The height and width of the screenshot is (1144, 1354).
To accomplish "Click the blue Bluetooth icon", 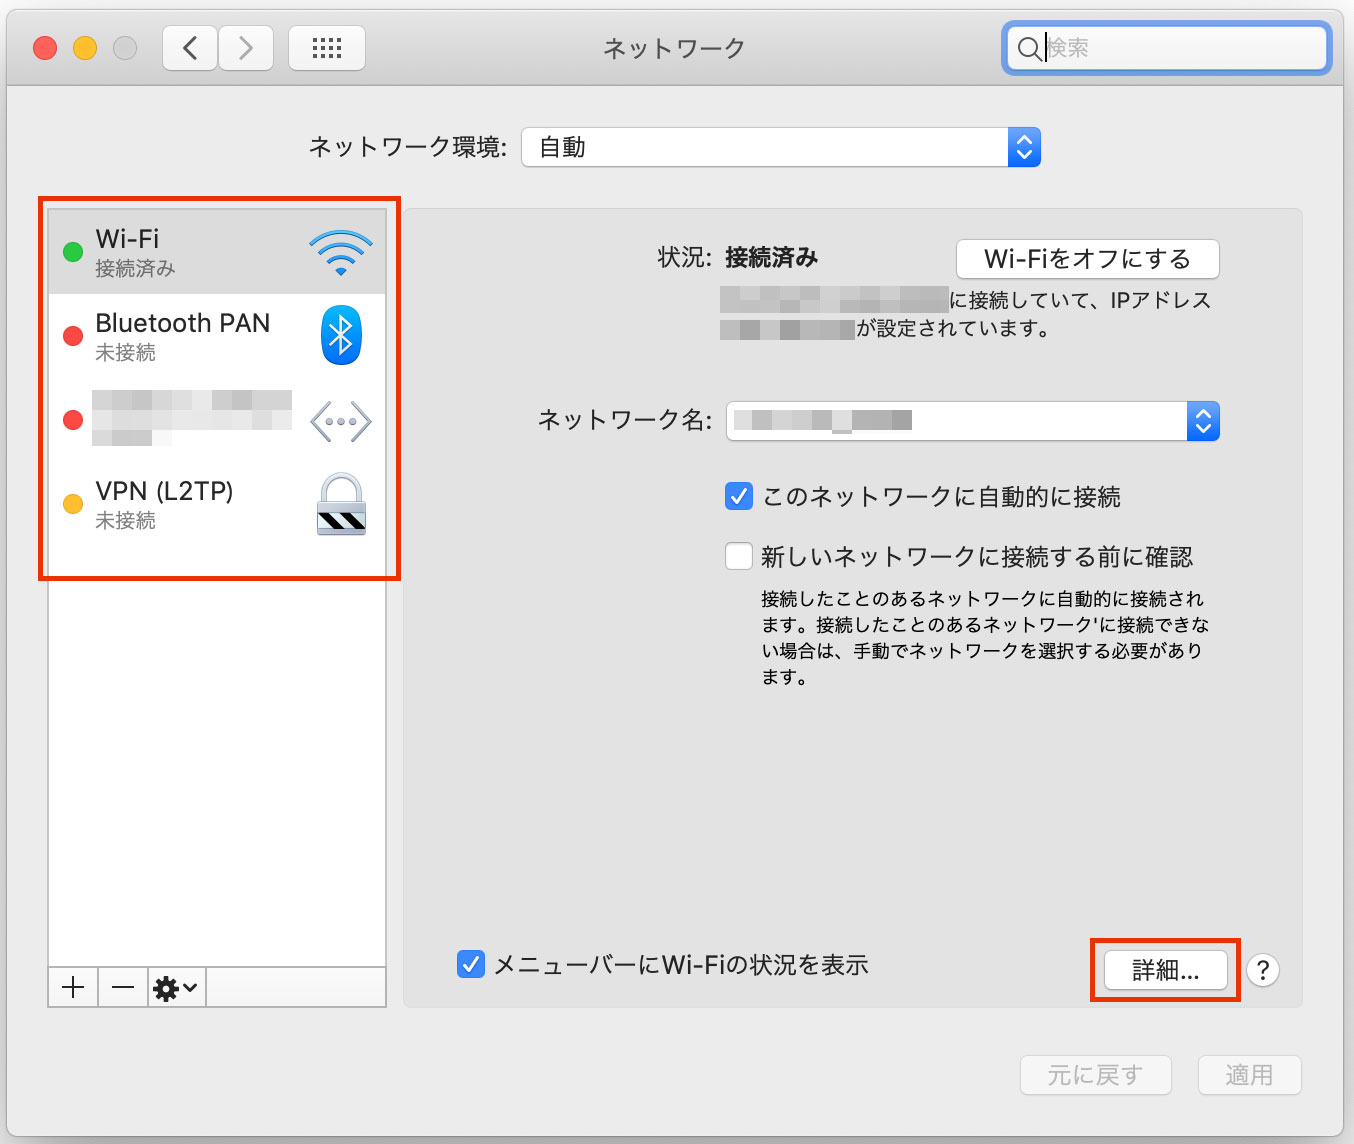I will [x=341, y=335].
